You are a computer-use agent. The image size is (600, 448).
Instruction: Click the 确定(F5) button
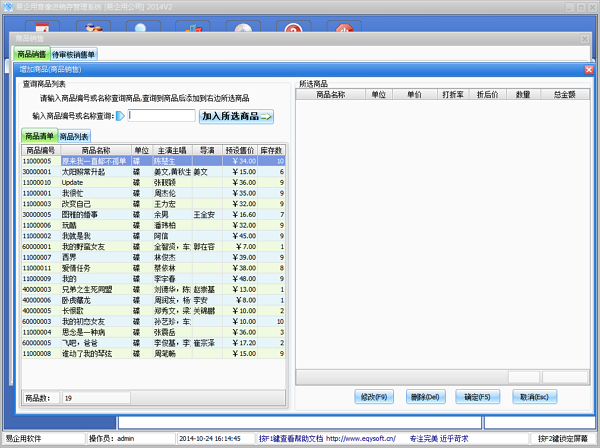point(477,397)
